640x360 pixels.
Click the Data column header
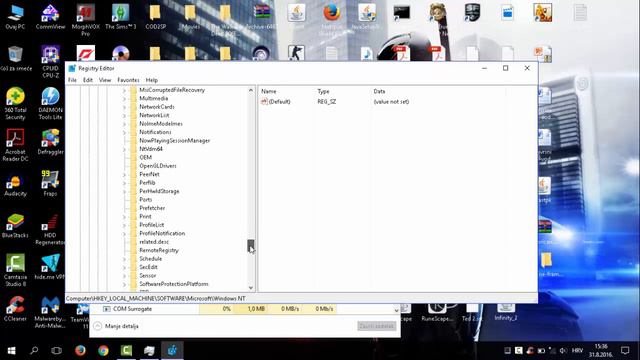(379, 91)
